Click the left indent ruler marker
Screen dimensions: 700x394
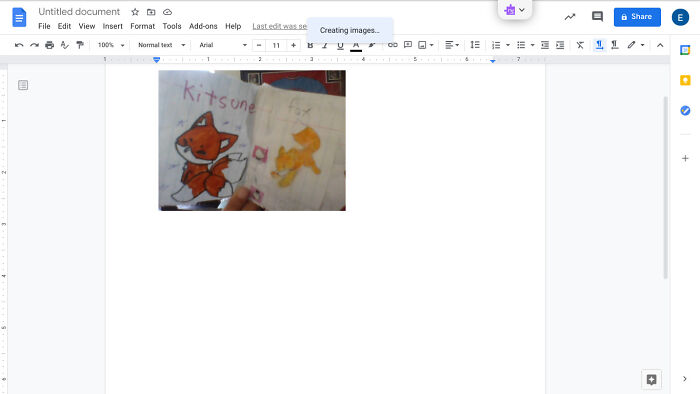coord(157,60)
